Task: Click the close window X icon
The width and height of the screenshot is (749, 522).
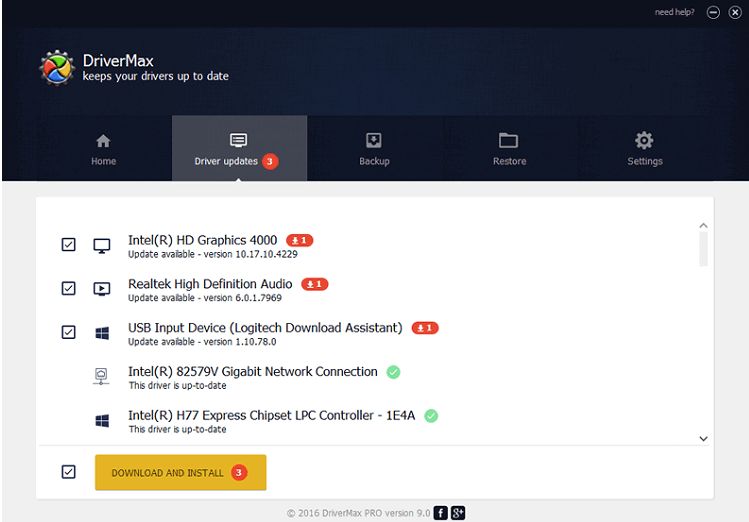Action: 735,12
